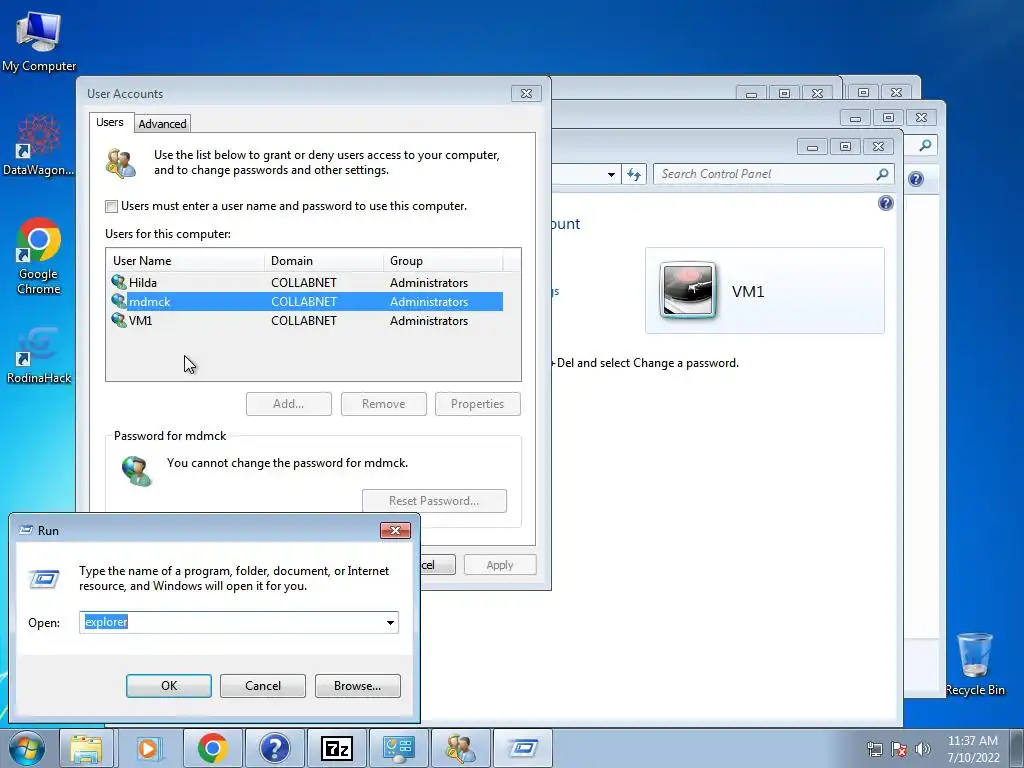Click Browse... in the Run dialog
Screen dimensions: 1024x768
pos(357,686)
